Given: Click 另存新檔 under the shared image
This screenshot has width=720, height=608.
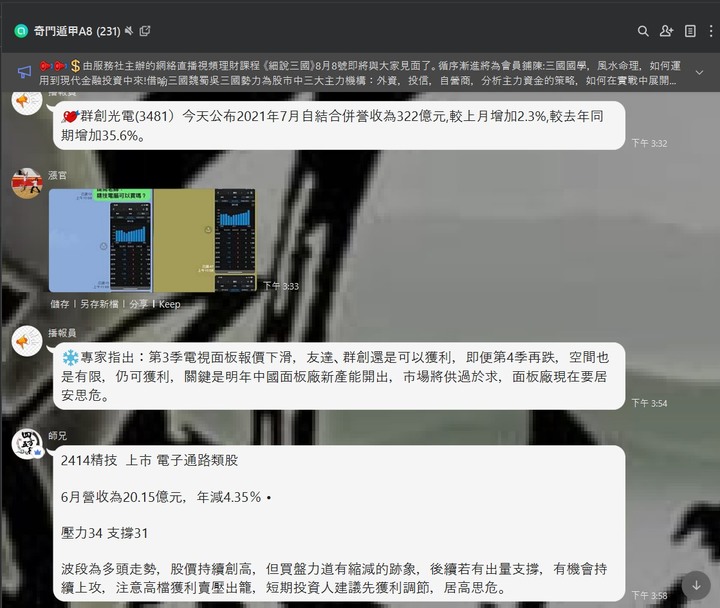Looking at the screenshot, I should pyautogui.click(x=99, y=304).
